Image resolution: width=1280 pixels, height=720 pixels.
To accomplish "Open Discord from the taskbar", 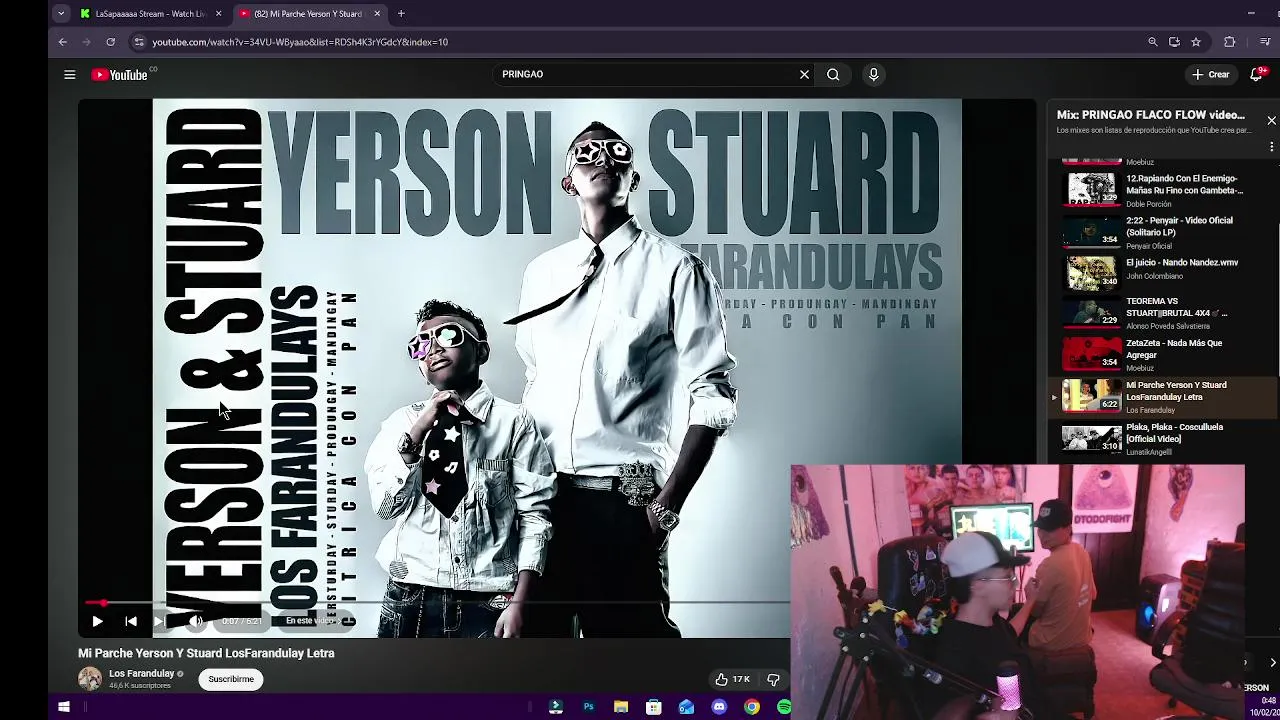I will click(x=719, y=707).
